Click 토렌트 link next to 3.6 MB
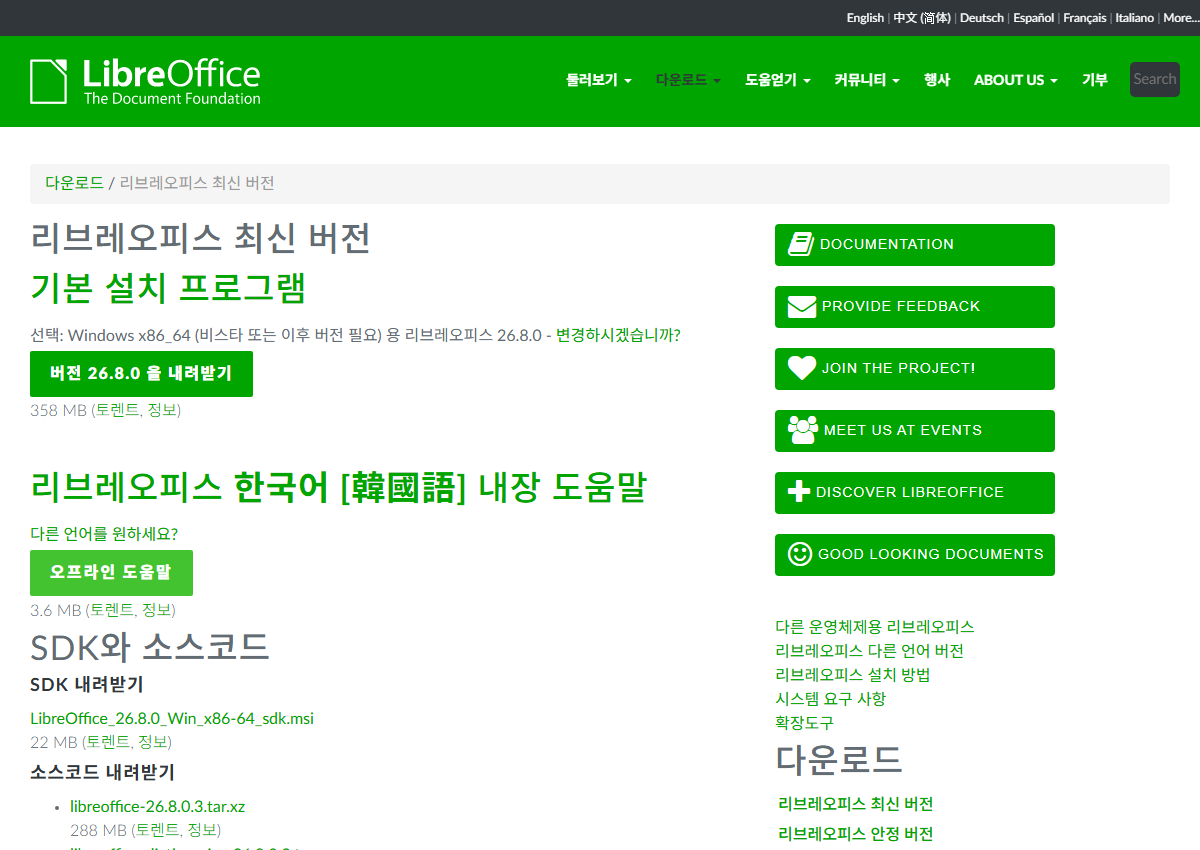 (x=111, y=610)
